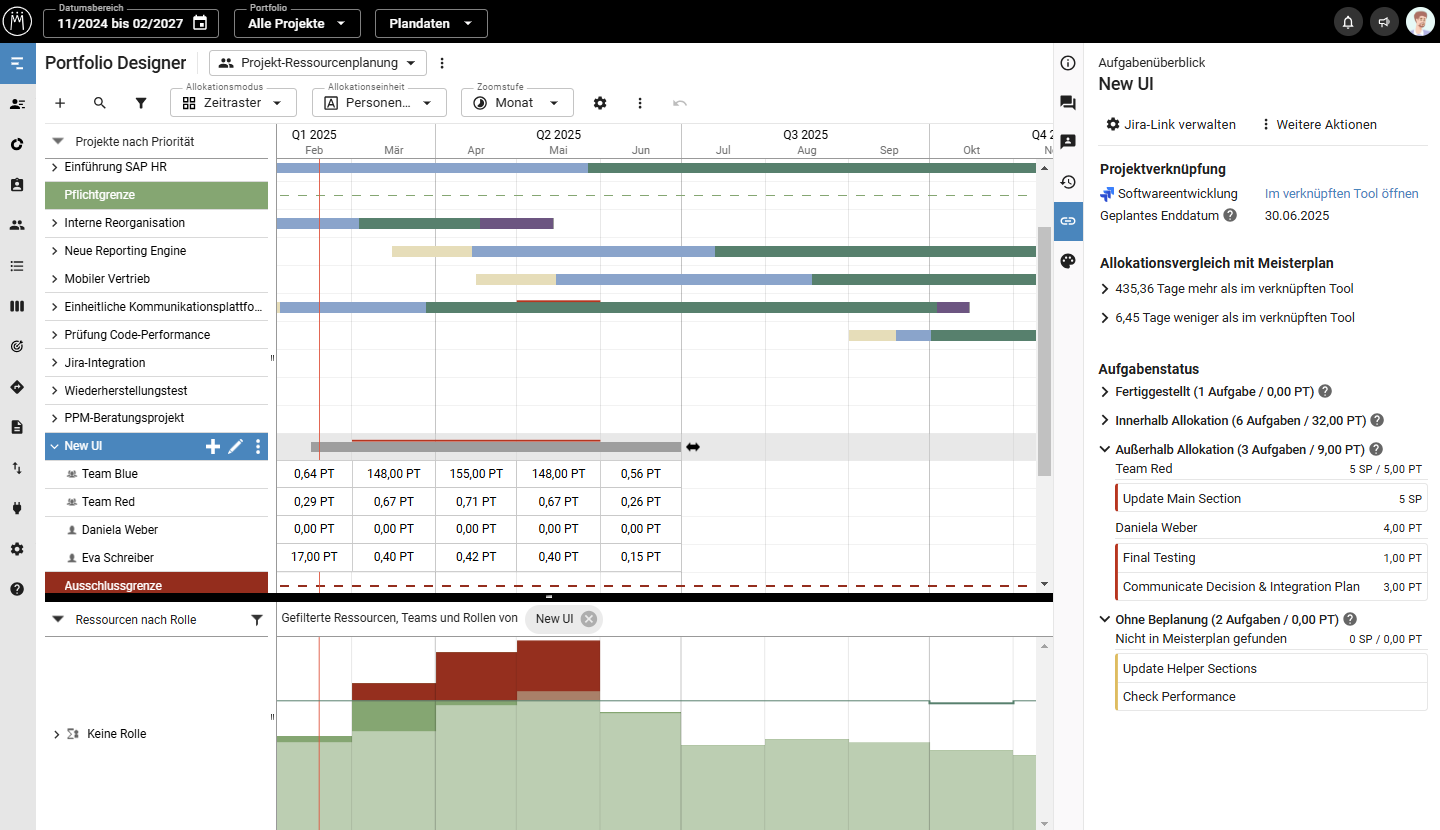This screenshot has width=1440, height=830.
Task: Open the people group icon in left sidebar
Action: coord(17,225)
